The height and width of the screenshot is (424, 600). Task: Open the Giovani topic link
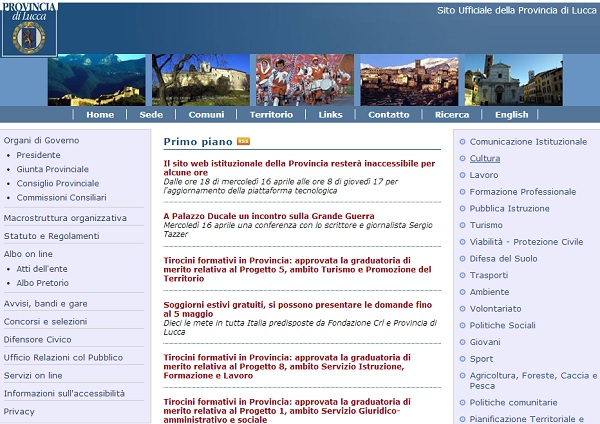click(485, 342)
